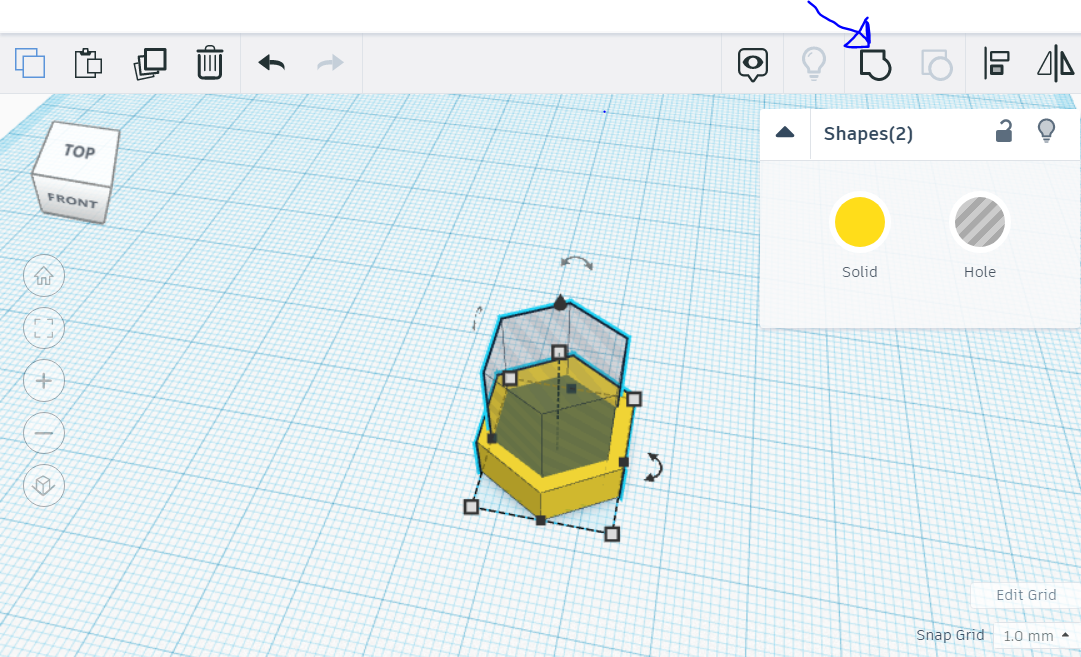1081x657 pixels.
Task: Click the TOP face of view cube
Action: tap(79, 150)
